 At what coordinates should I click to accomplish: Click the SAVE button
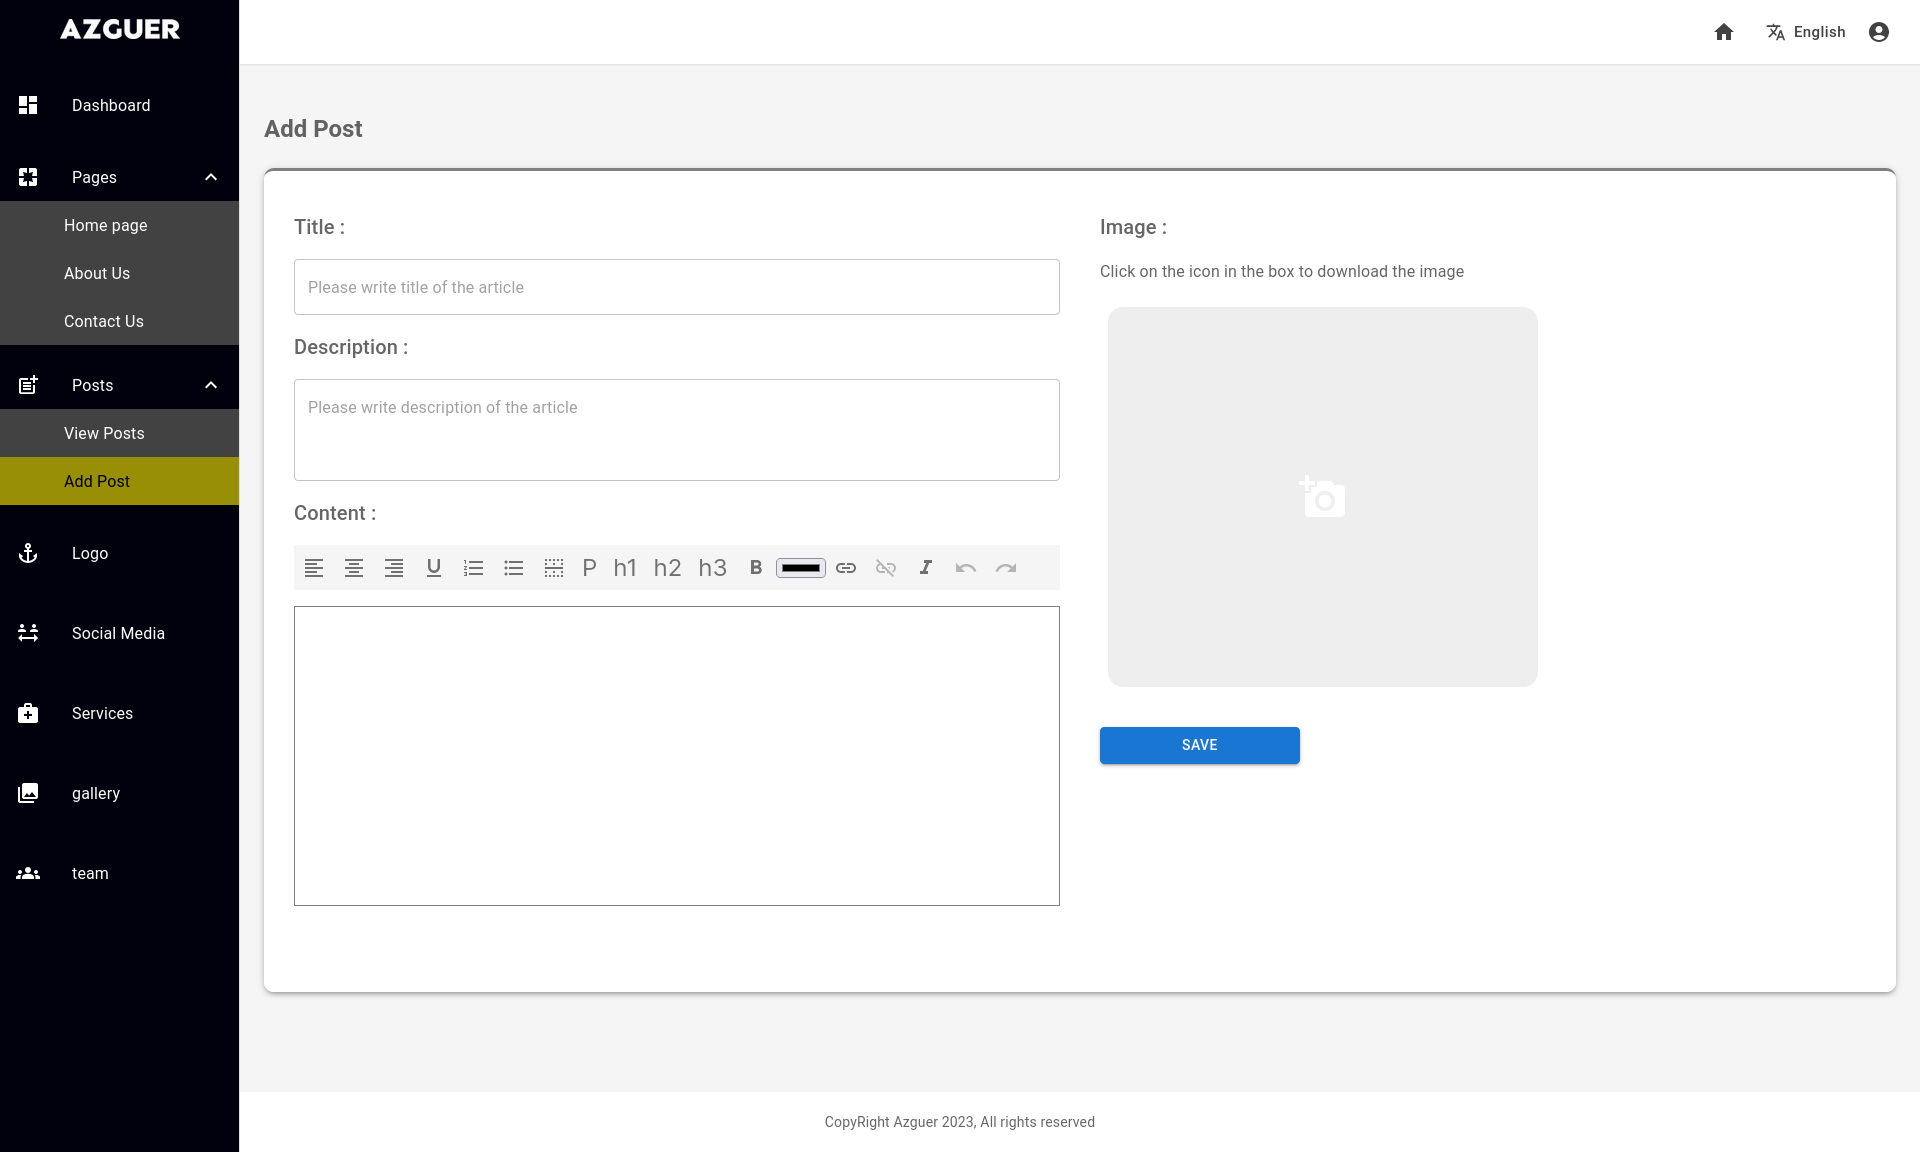[1199, 745]
